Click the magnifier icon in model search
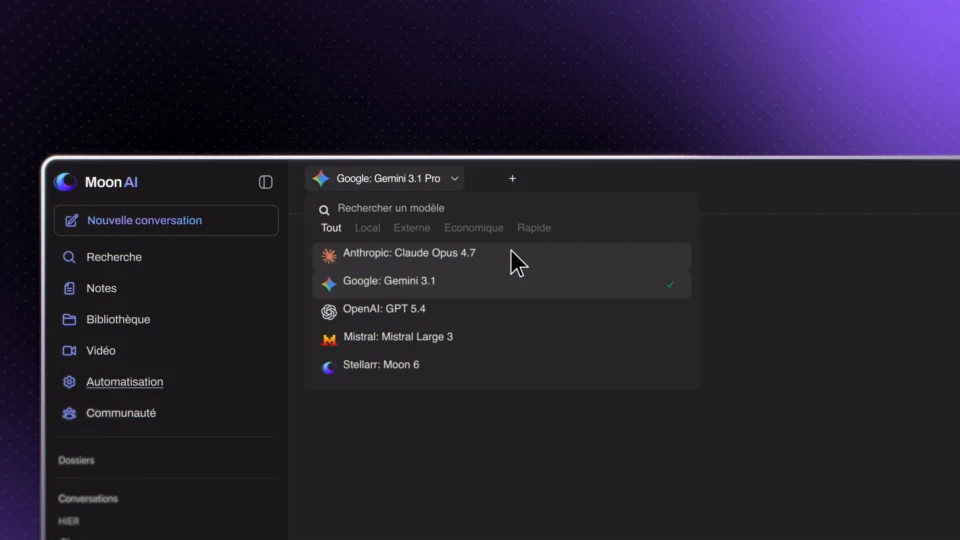The width and height of the screenshot is (960, 540). tap(324, 210)
